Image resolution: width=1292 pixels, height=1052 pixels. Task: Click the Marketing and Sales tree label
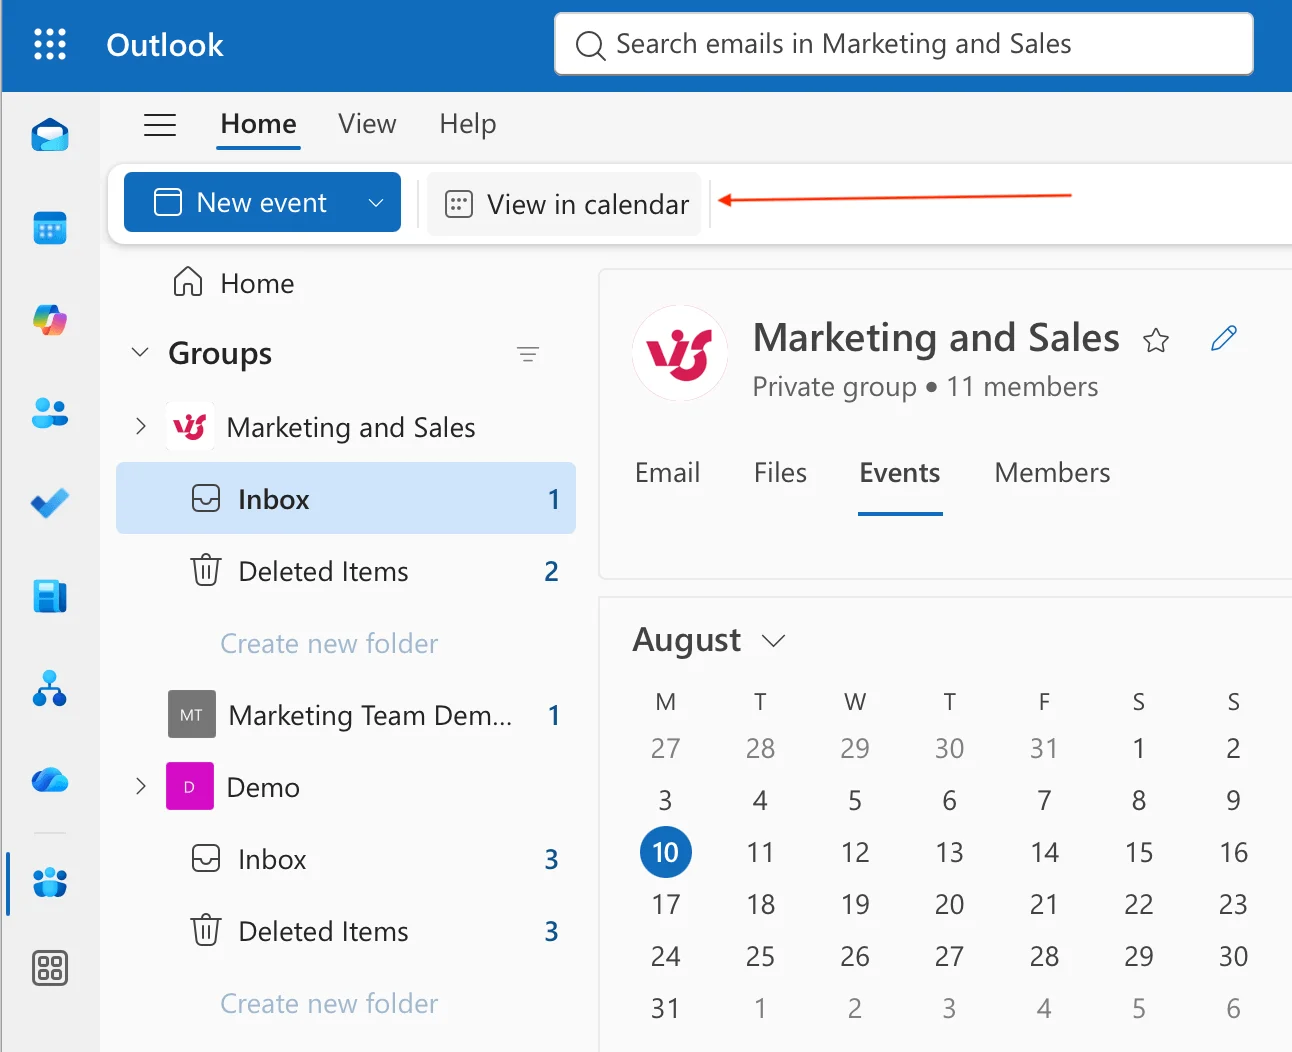[x=351, y=428]
